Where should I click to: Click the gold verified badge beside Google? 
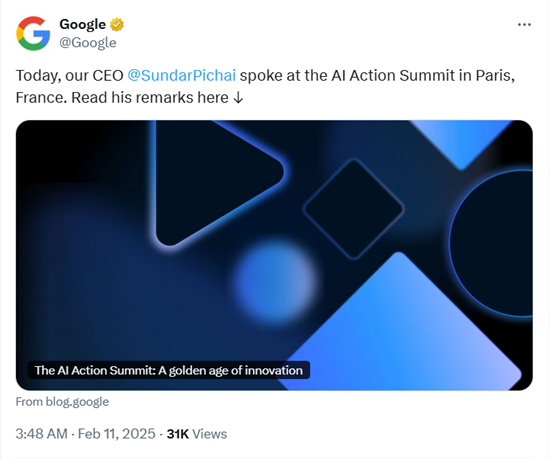[117, 24]
